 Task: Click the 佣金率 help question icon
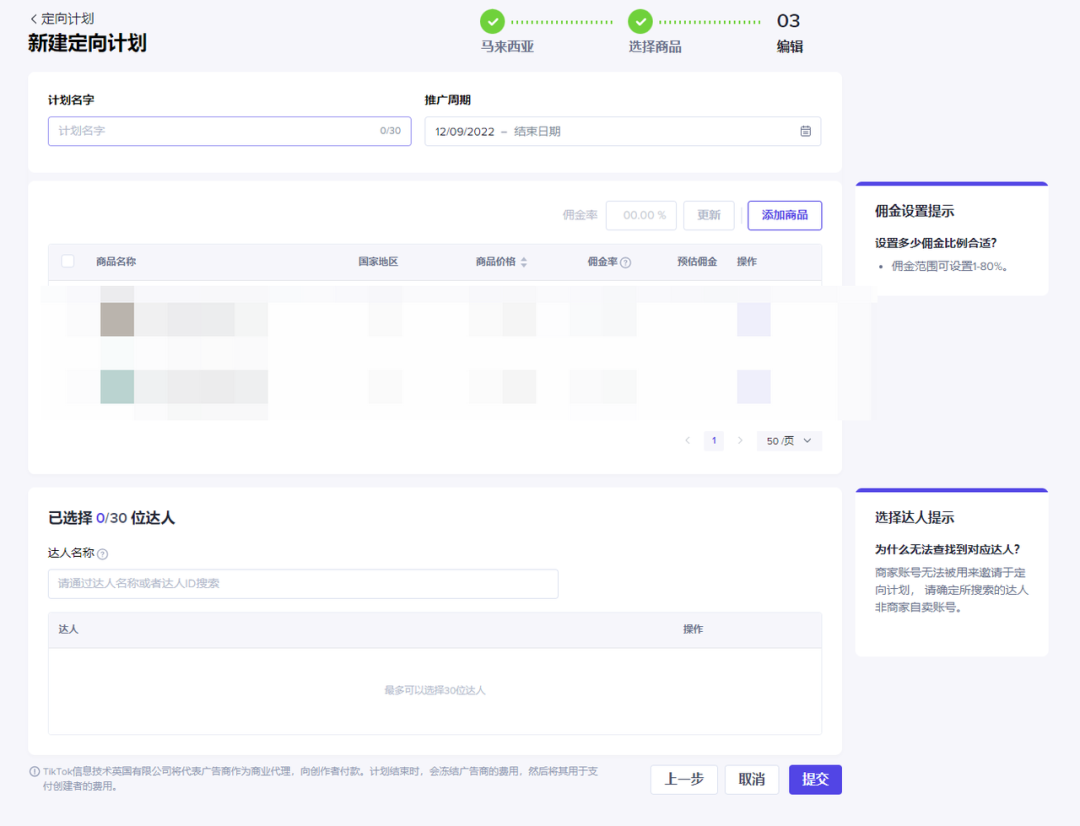(x=626, y=262)
